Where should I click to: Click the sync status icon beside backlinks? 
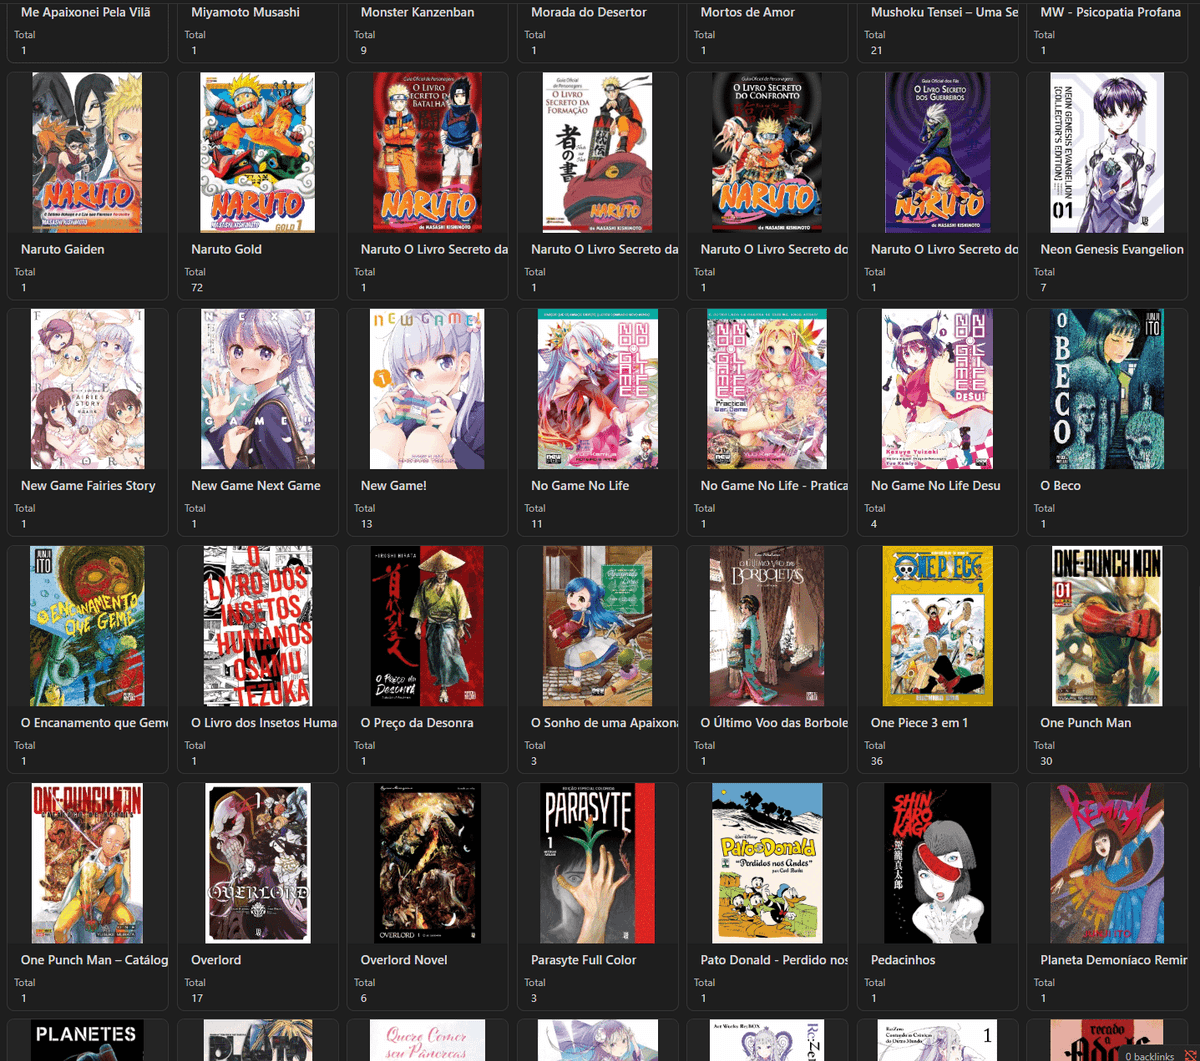[x=1189, y=1056]
